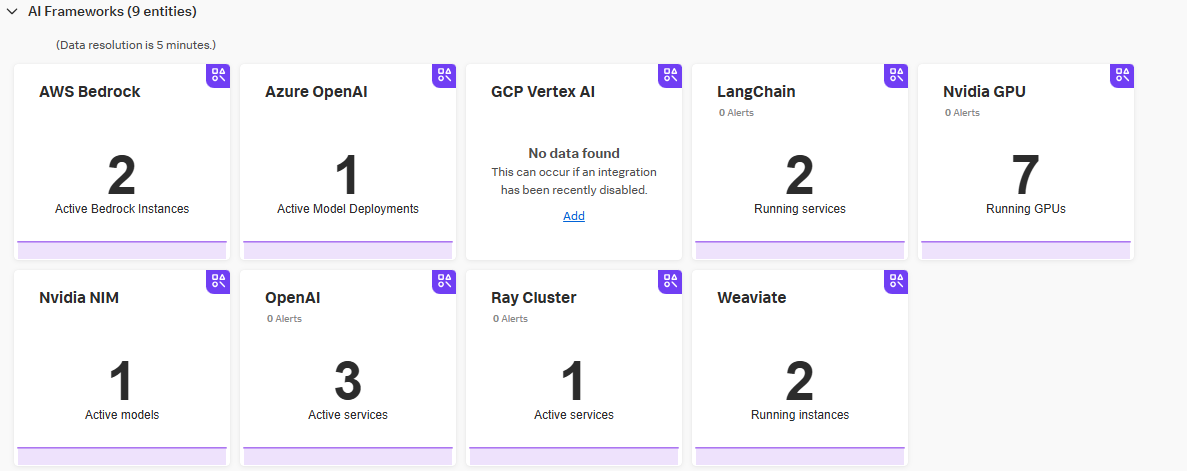The width and height of the screenshot is (1187, 471).
Task: Click the sparkline bar at Weaviate card bottom
Action: pyautogui.click(x=799, y=456)
